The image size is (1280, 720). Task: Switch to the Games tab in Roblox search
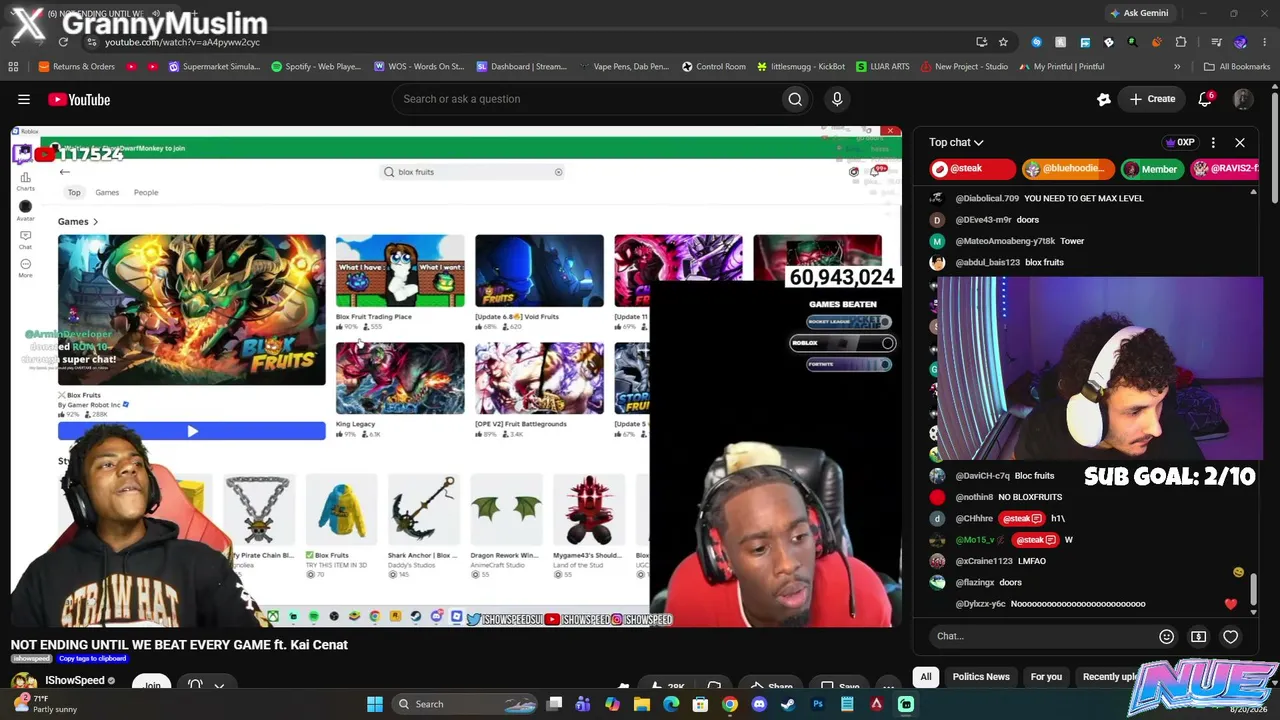point(107,193)
